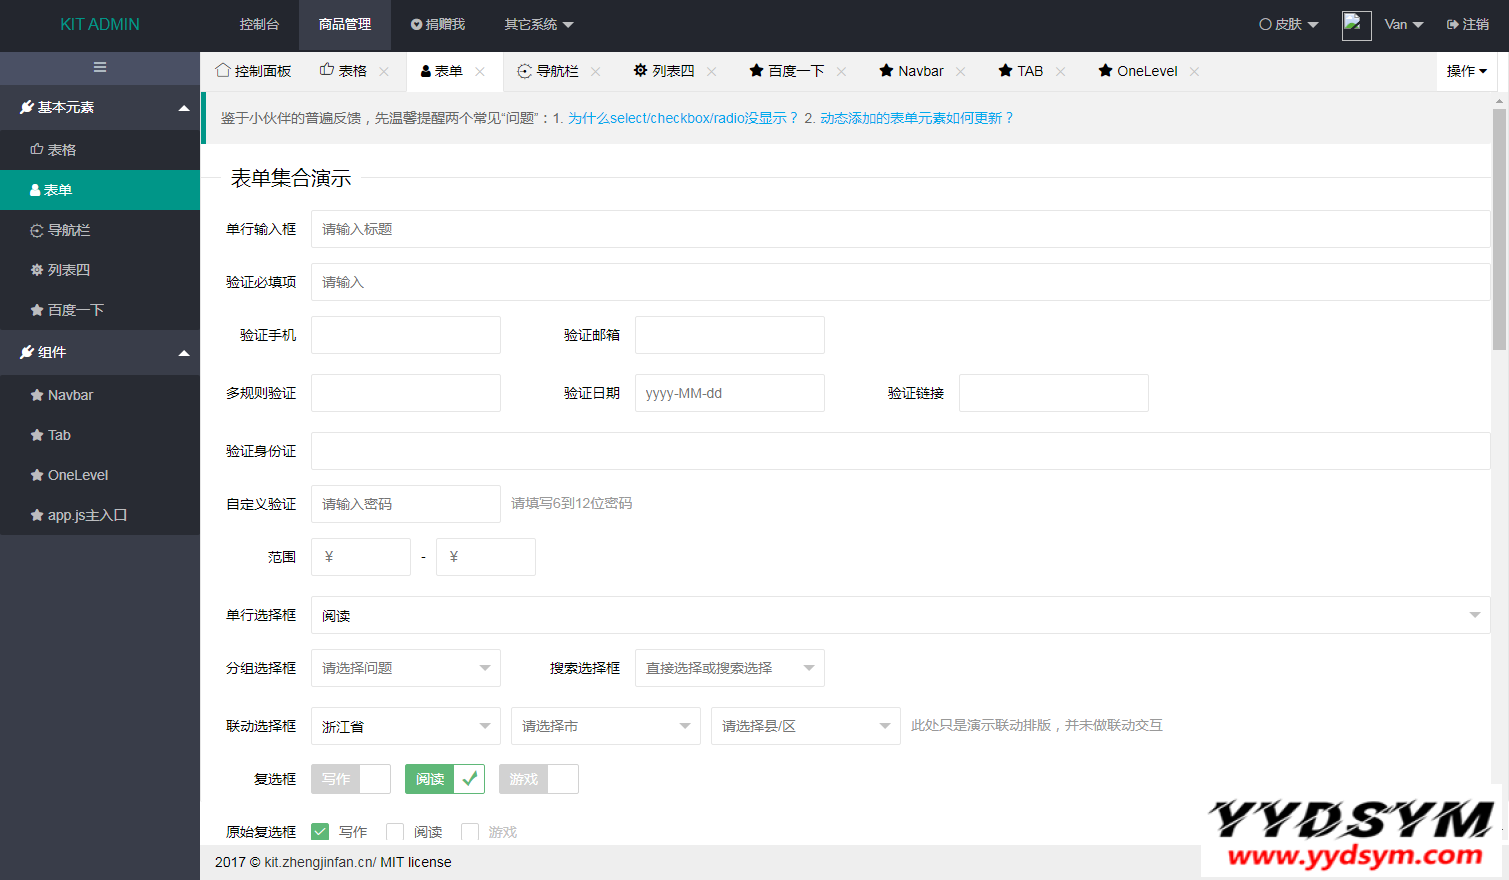Open the 其它系统 top menu
The width and height of the screenshot is (1509, 880).
[538, 25]
